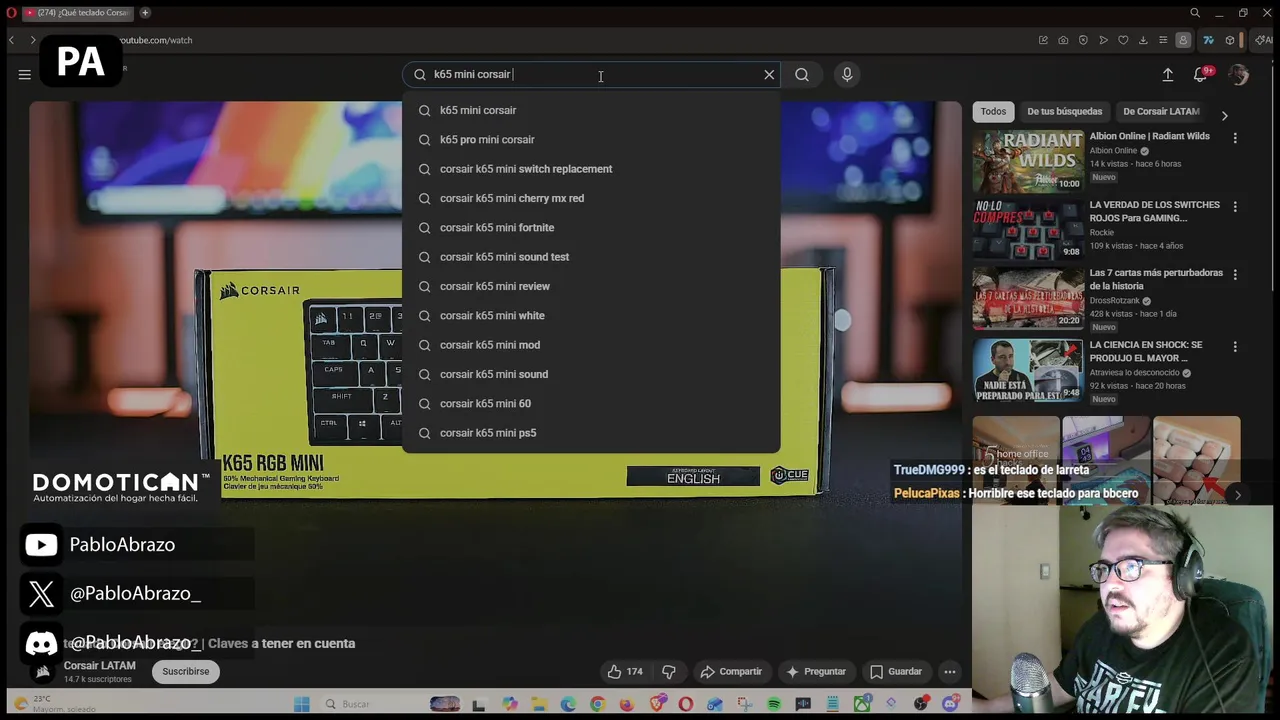Click the magnifier search button beside the search box
The width and height of the screenshot is (1280, 720).
(802, 74)
